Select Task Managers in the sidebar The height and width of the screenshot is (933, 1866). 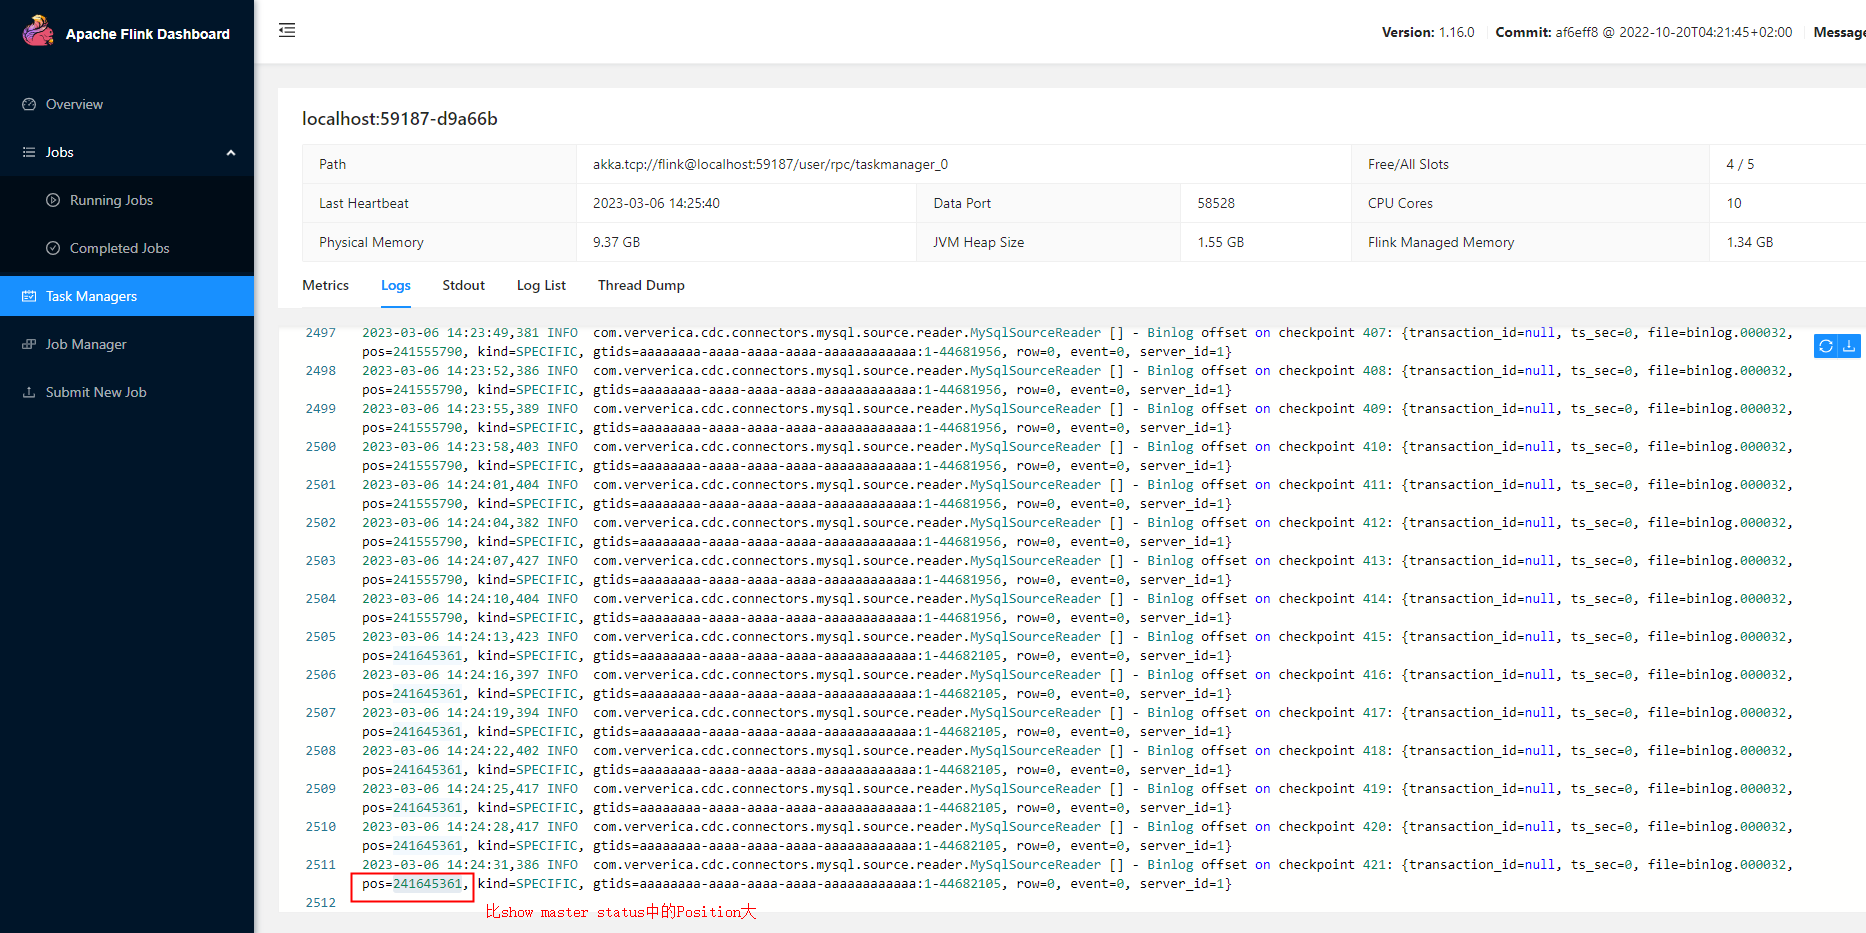127,296
